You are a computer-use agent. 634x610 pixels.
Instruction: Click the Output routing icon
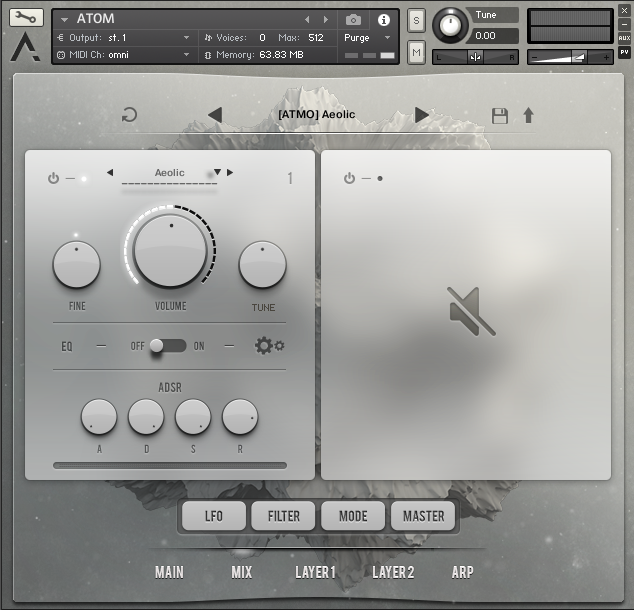(61, 38)
